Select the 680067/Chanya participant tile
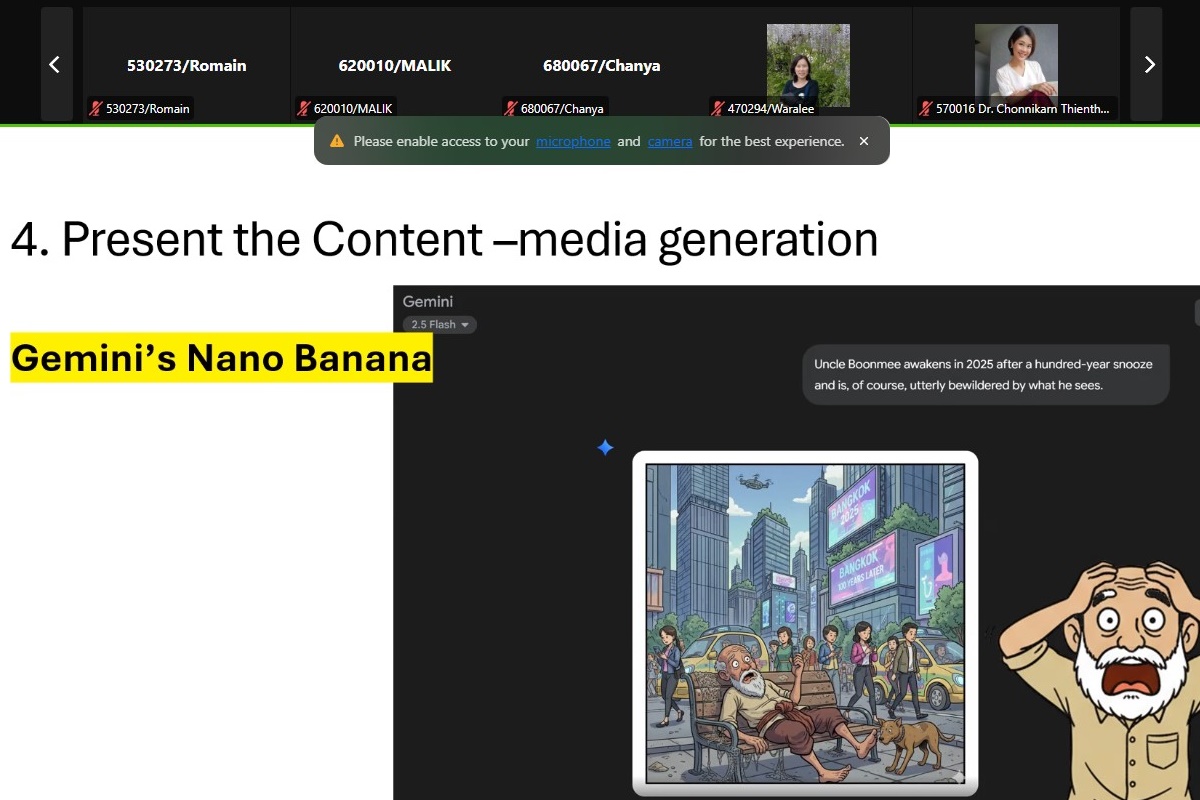This screenshot has height=800, width=1200. 601,66
